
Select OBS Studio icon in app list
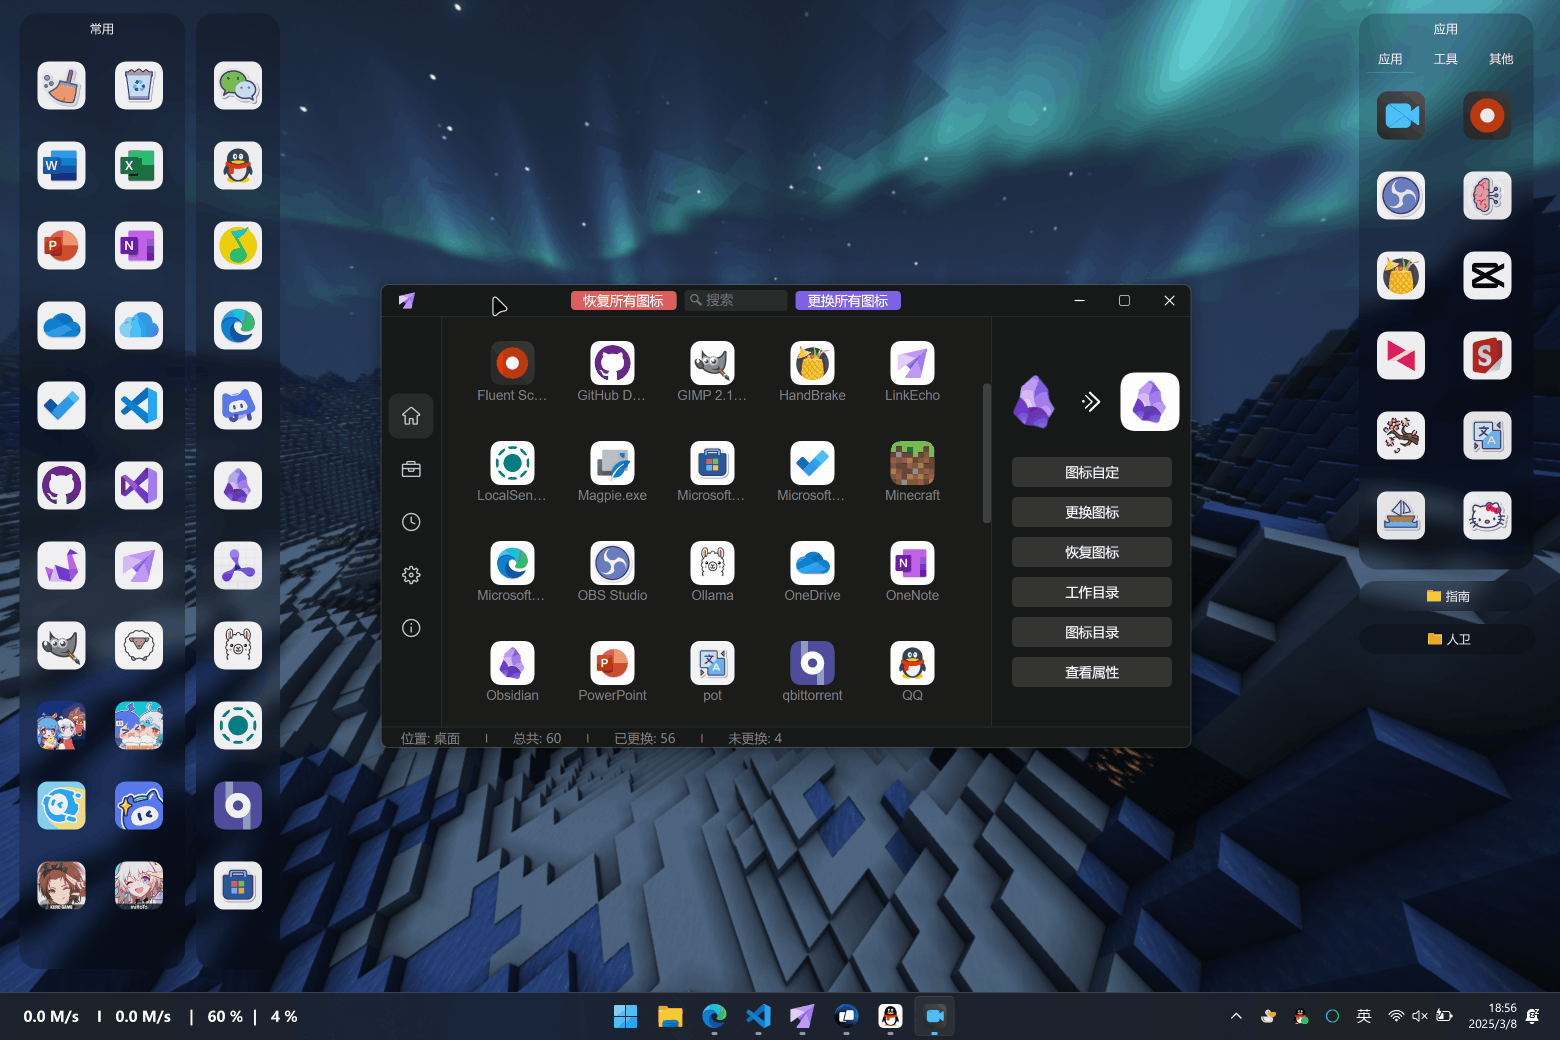pyautogui.click(x=612, y=563)
